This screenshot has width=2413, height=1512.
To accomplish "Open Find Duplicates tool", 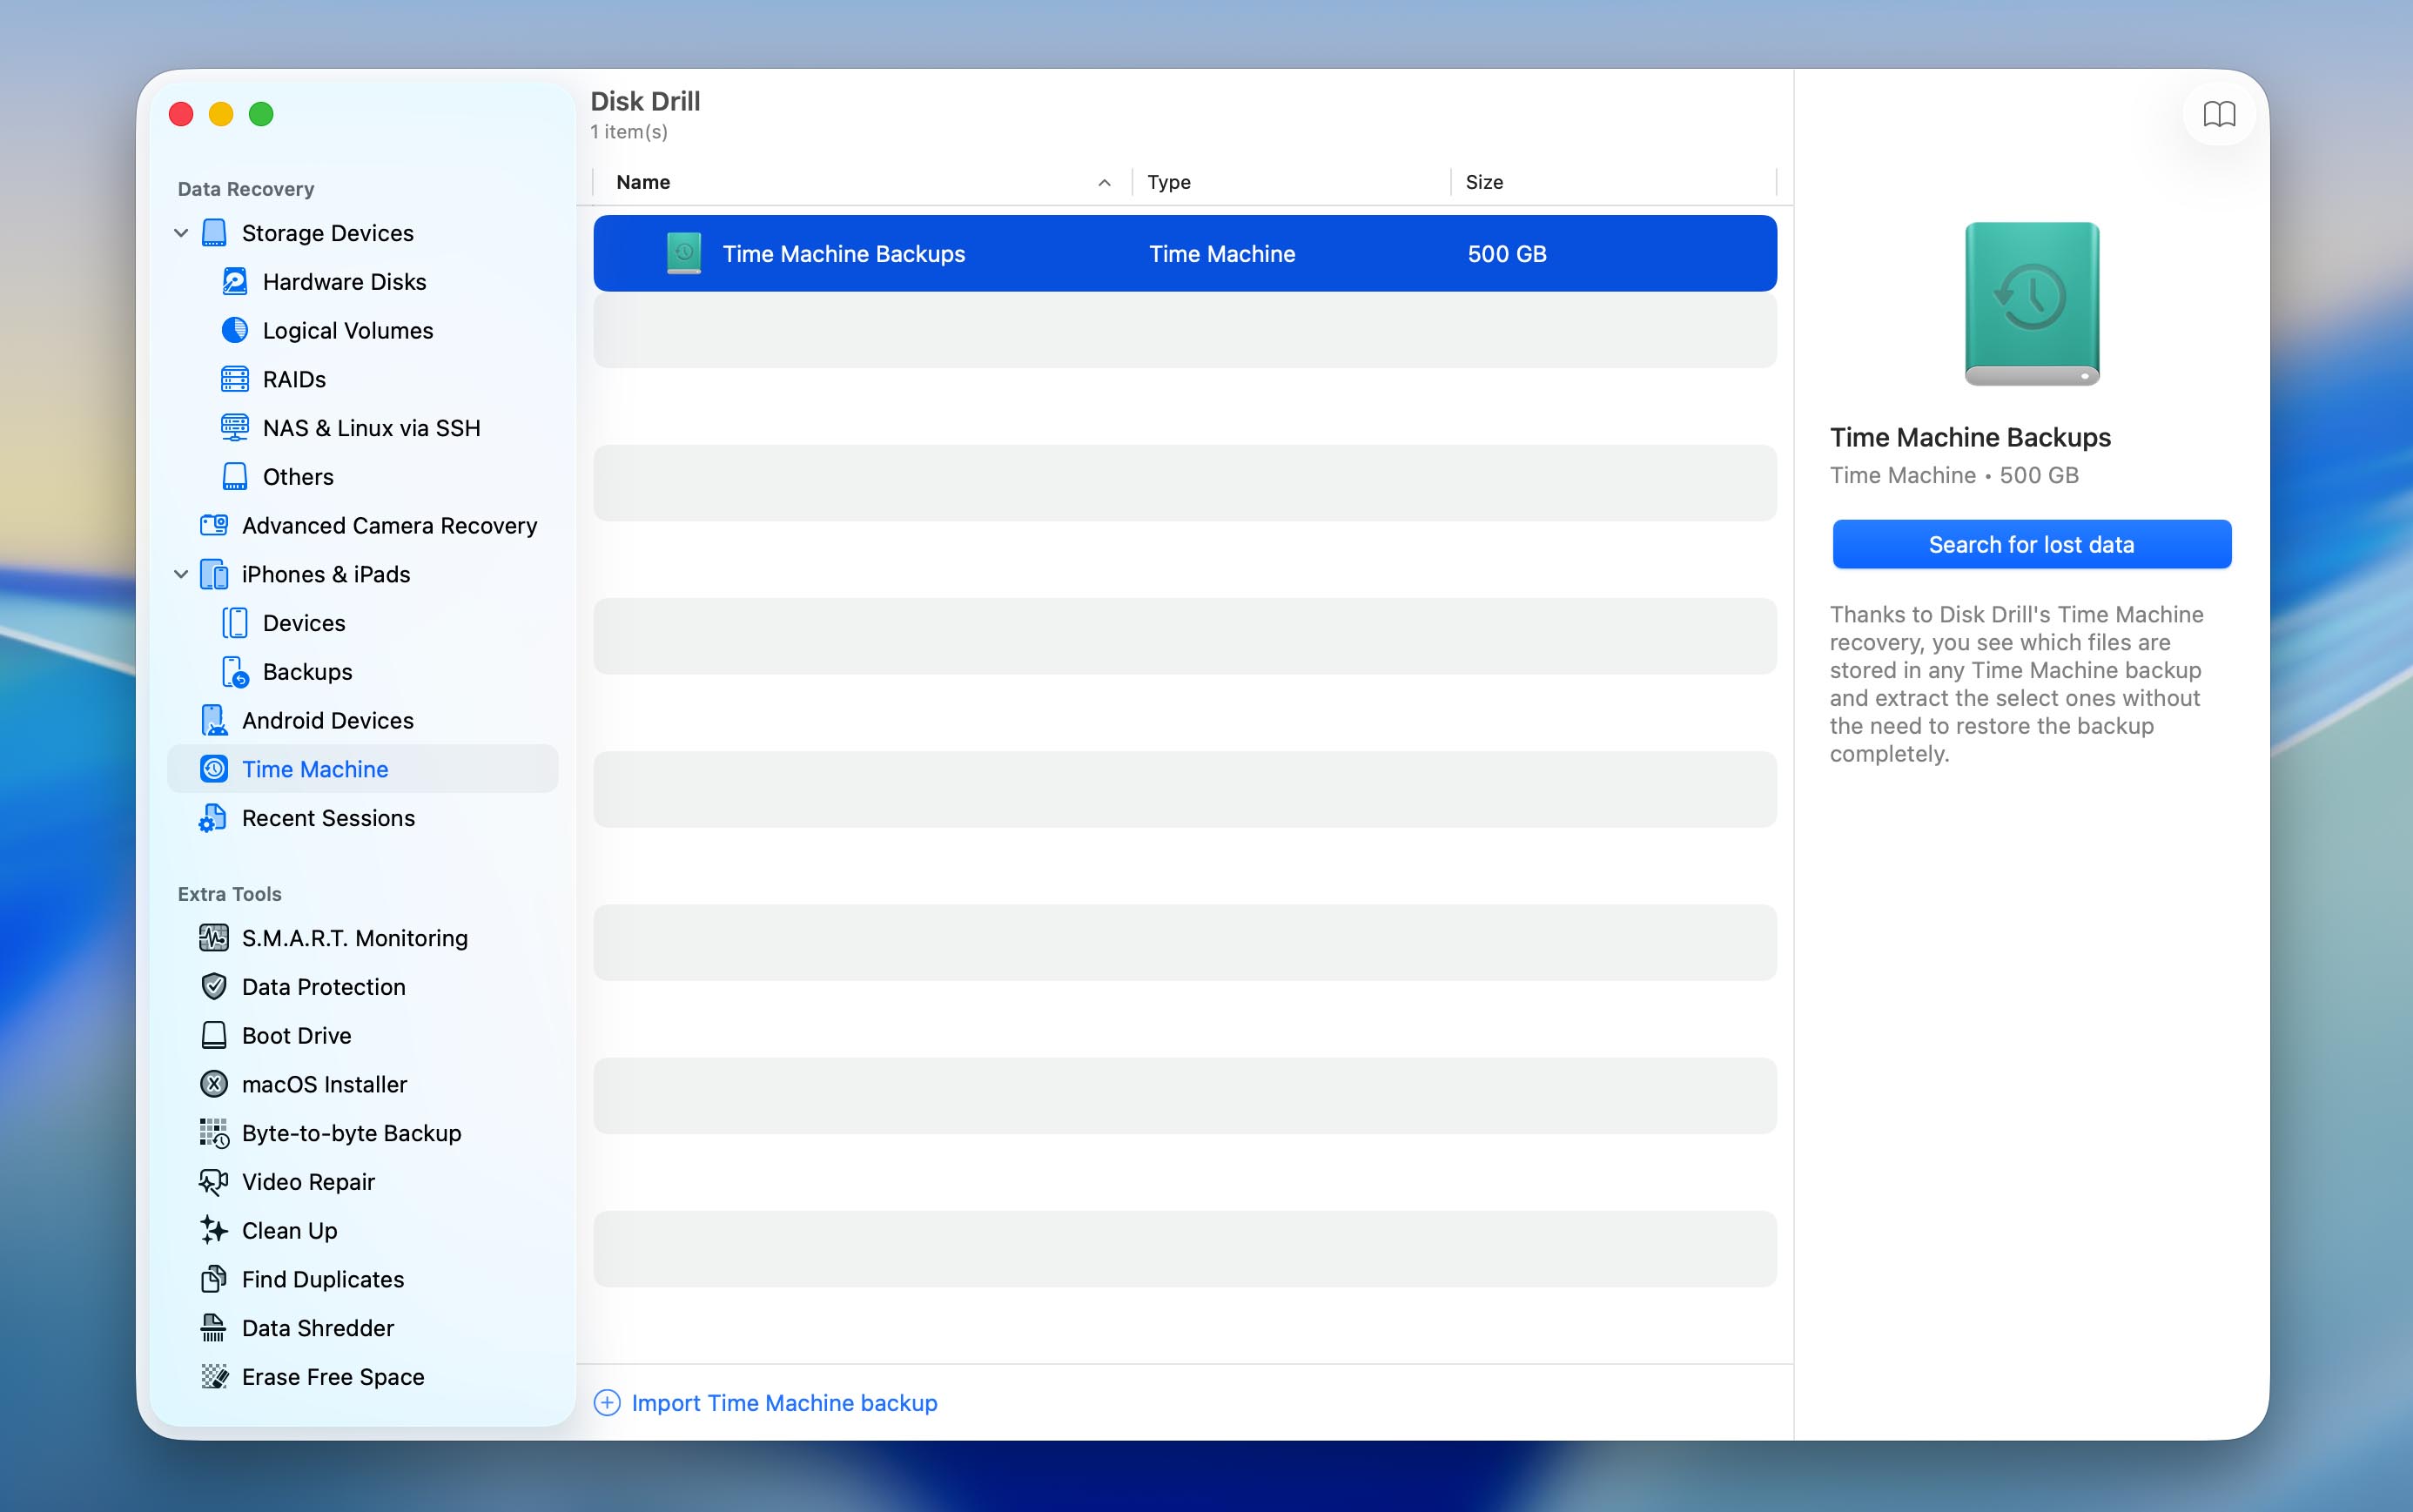I will pyautogui.click(x=363, y=1279).
